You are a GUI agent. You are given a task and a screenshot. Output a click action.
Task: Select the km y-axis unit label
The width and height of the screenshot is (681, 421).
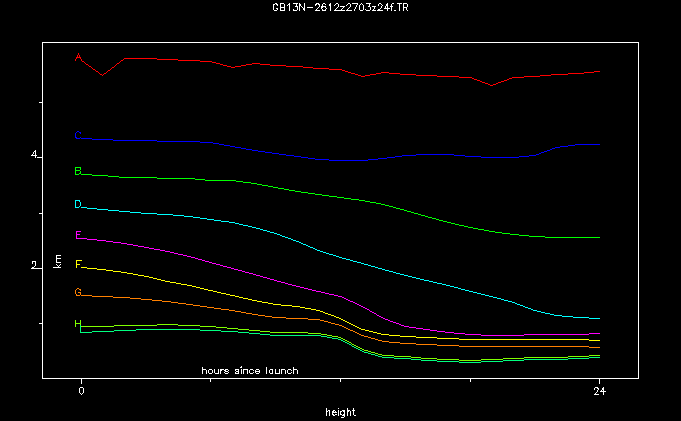pos(58,261)
